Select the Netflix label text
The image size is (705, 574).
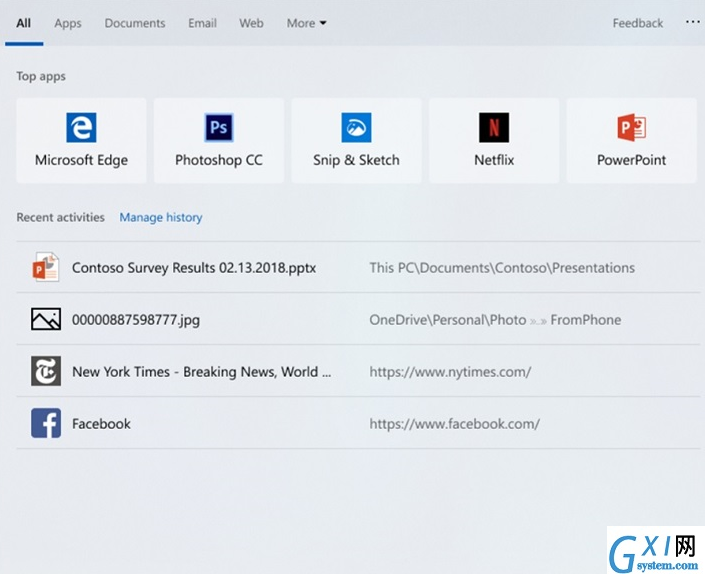[494, 160]
